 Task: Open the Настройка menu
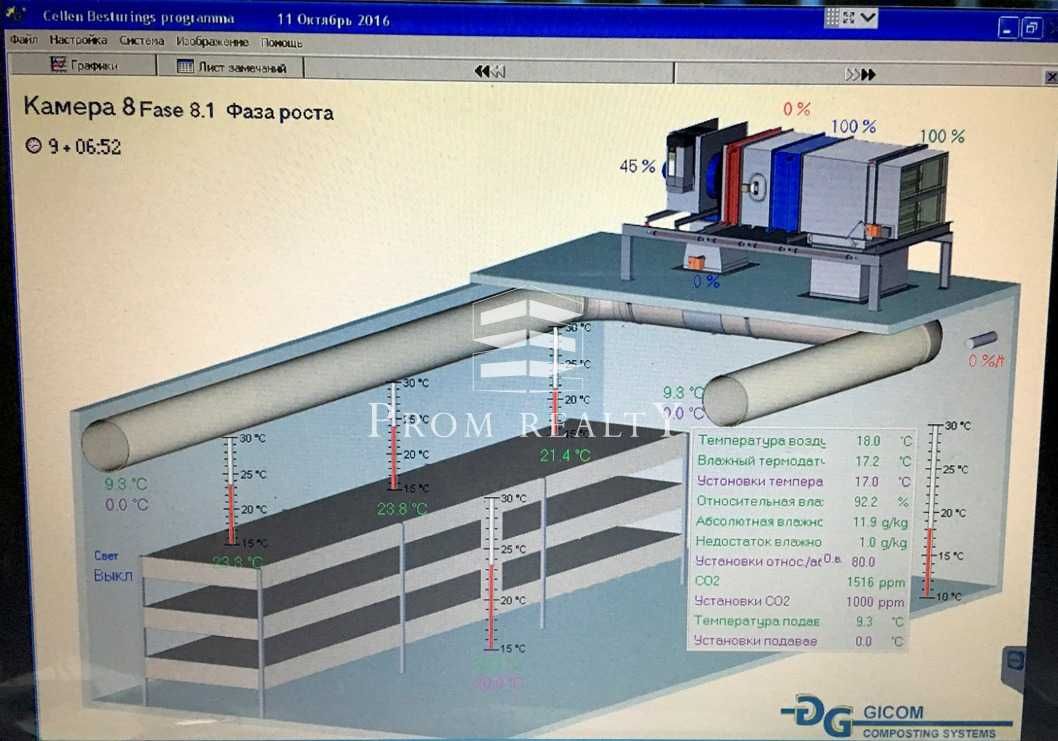[x=78, y=40]
